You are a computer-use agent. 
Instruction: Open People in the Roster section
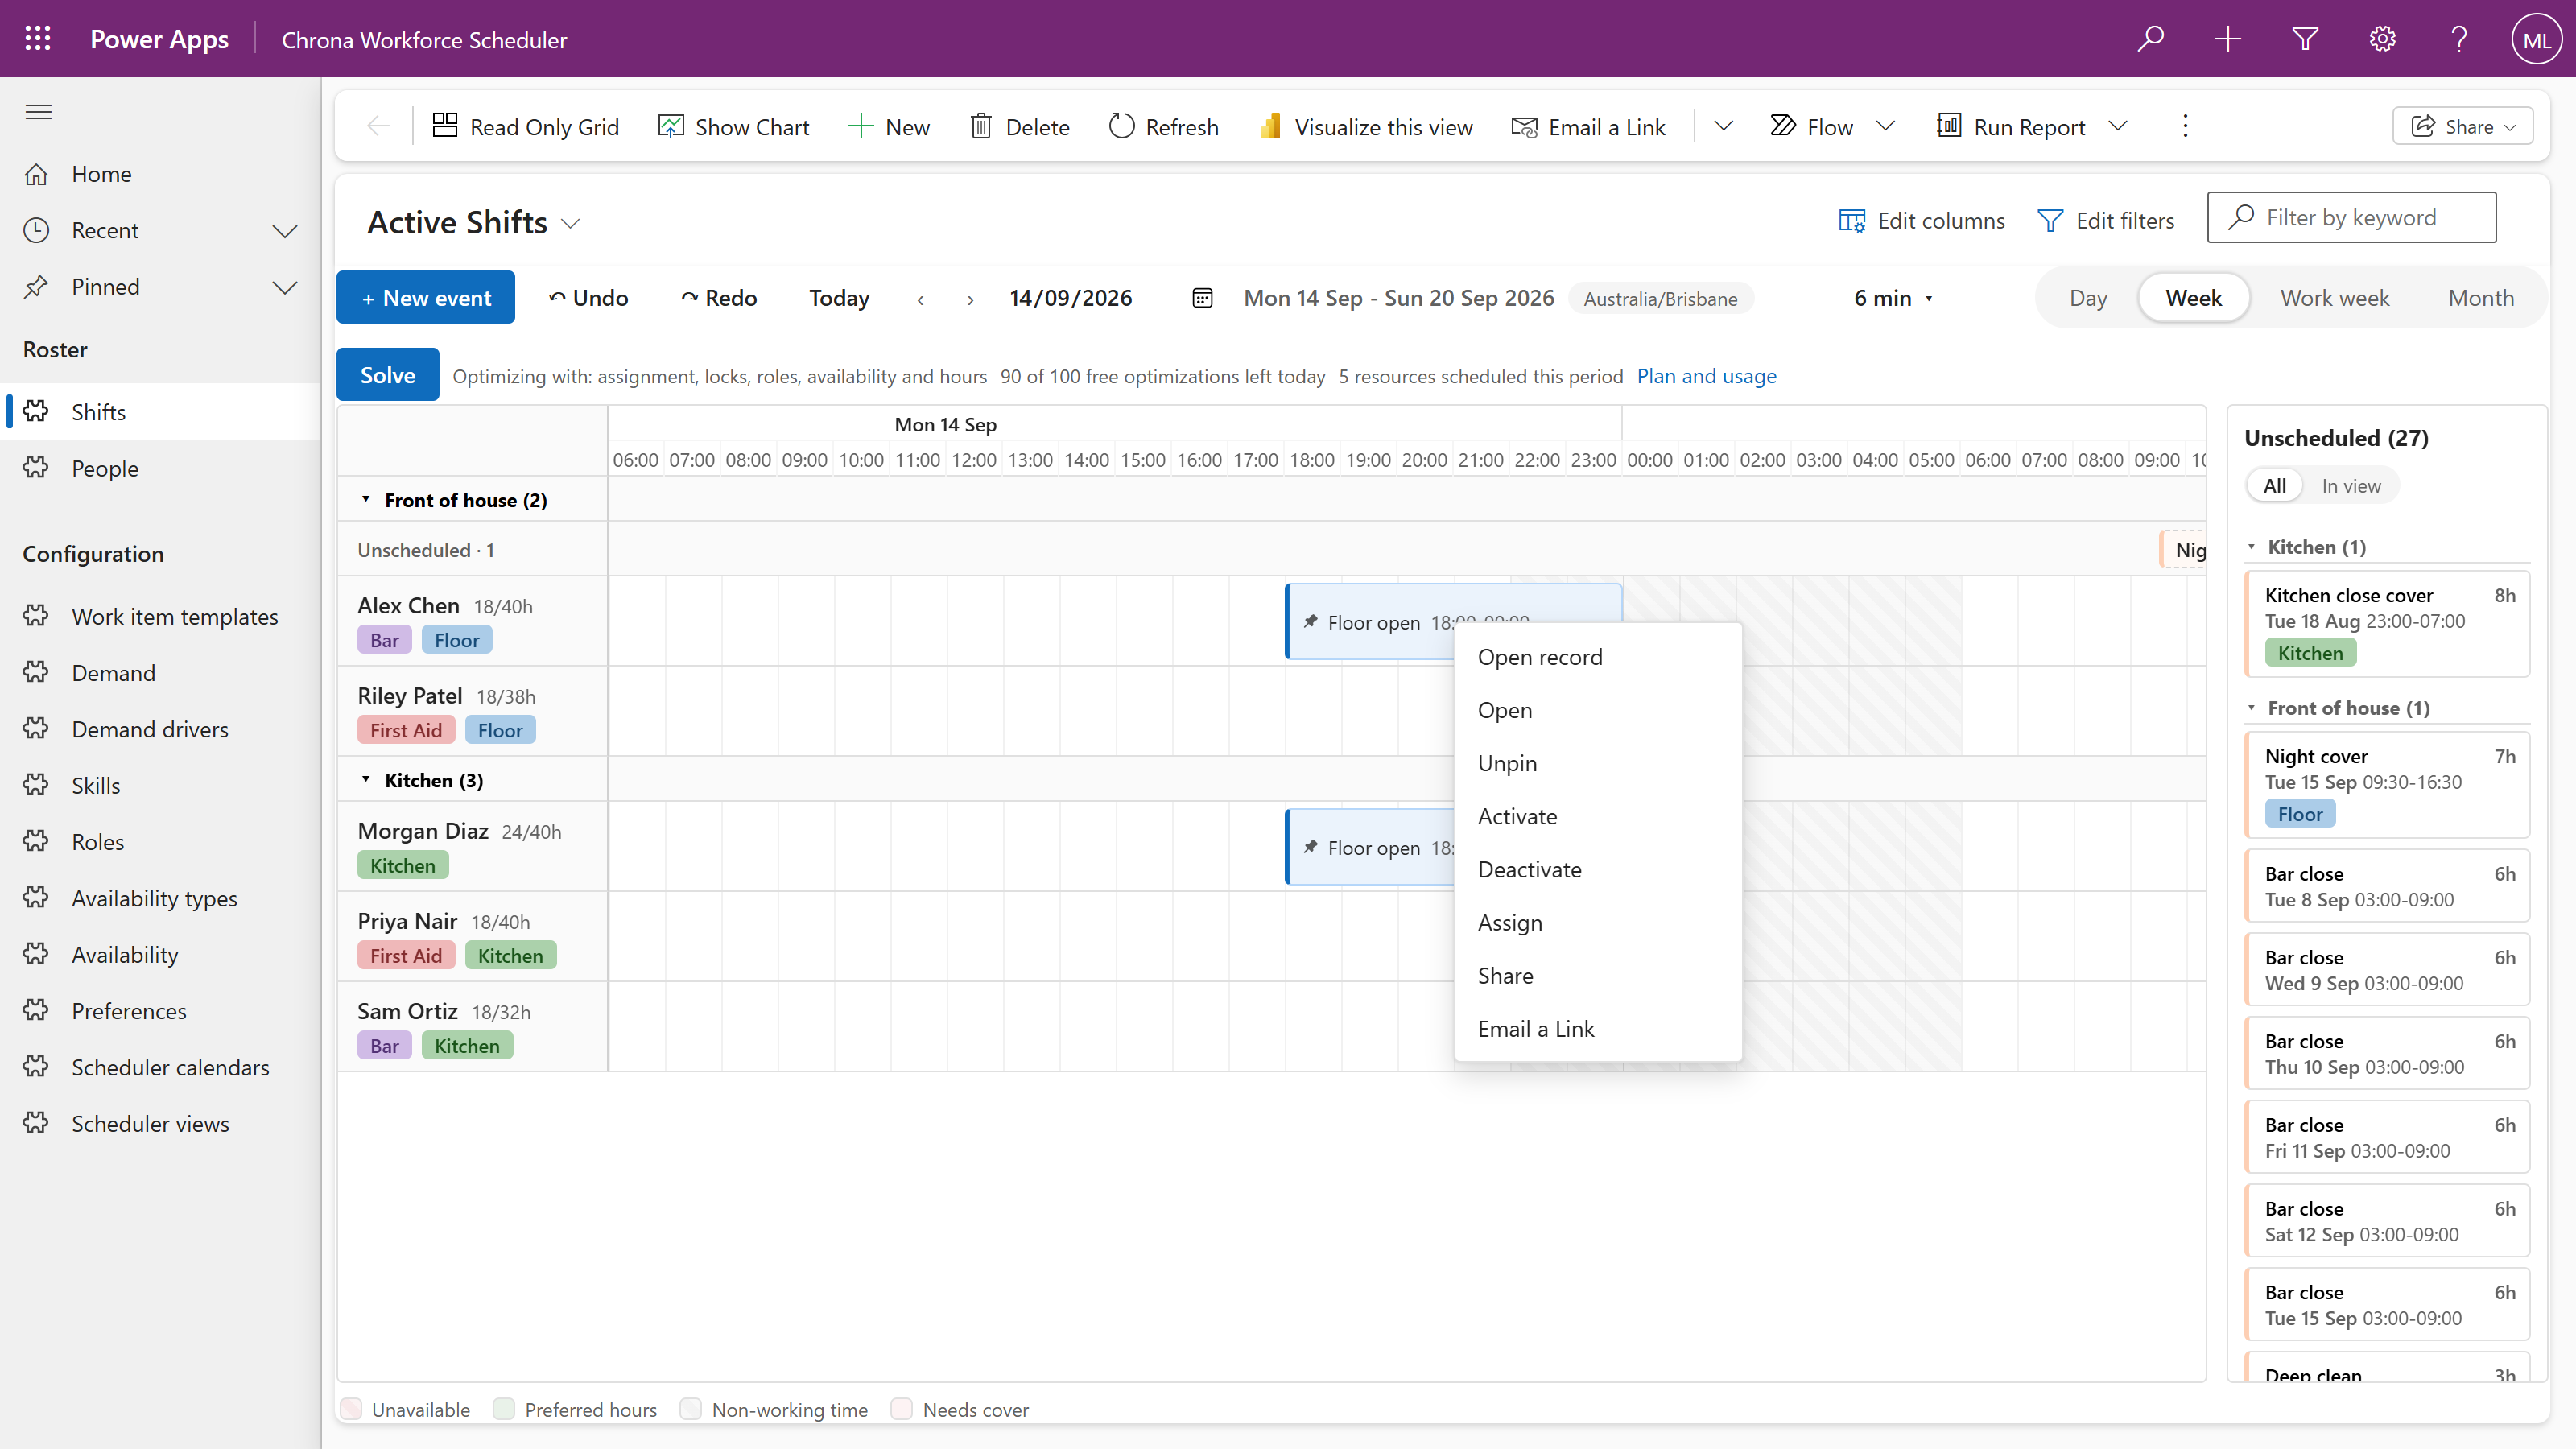pos(160,468)
